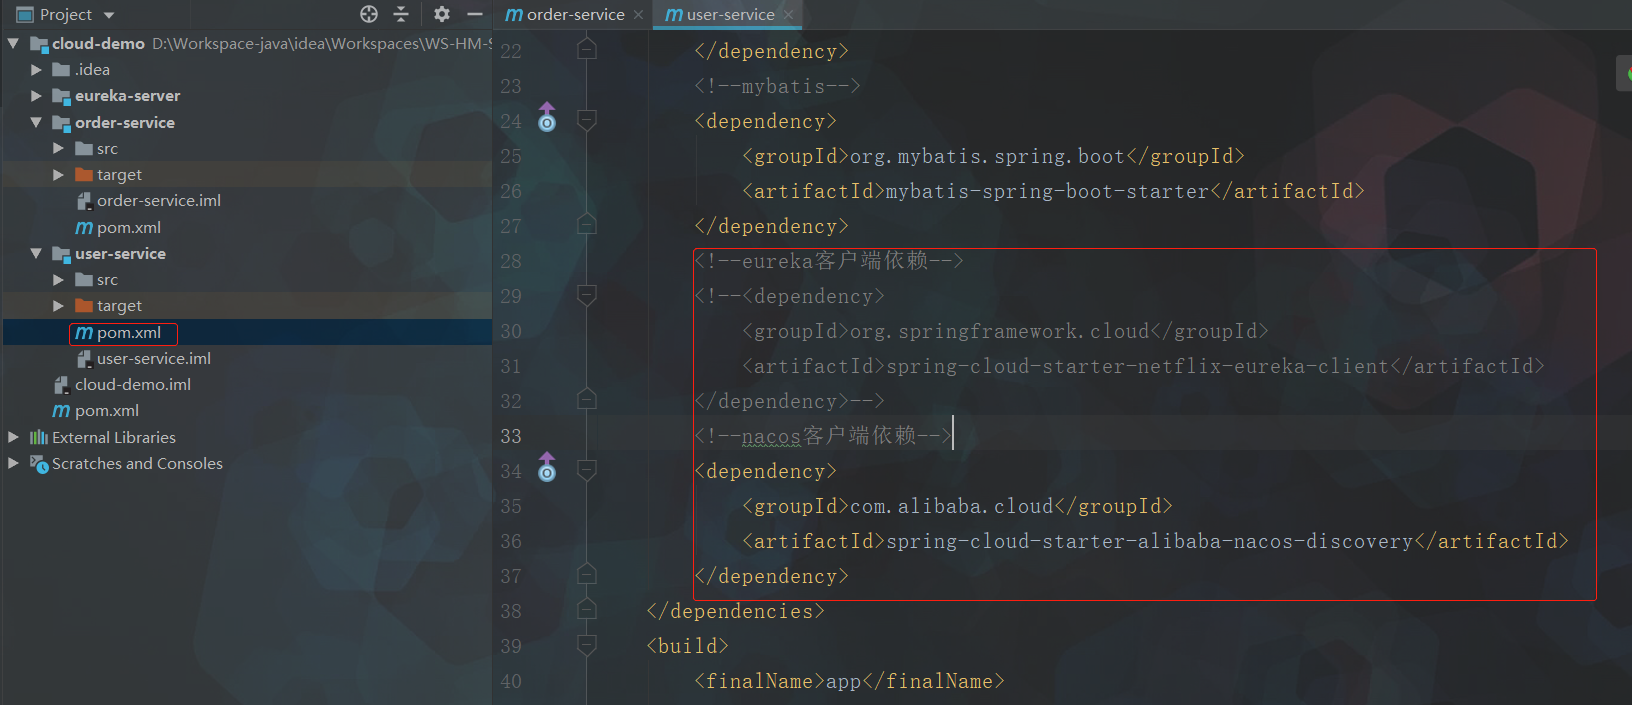Click spring-cloud-starter-alibaba-nacos-discovery artifactId text
Image resolution: width=1632 pixels, height=705 pixels.
point(1150,541)
